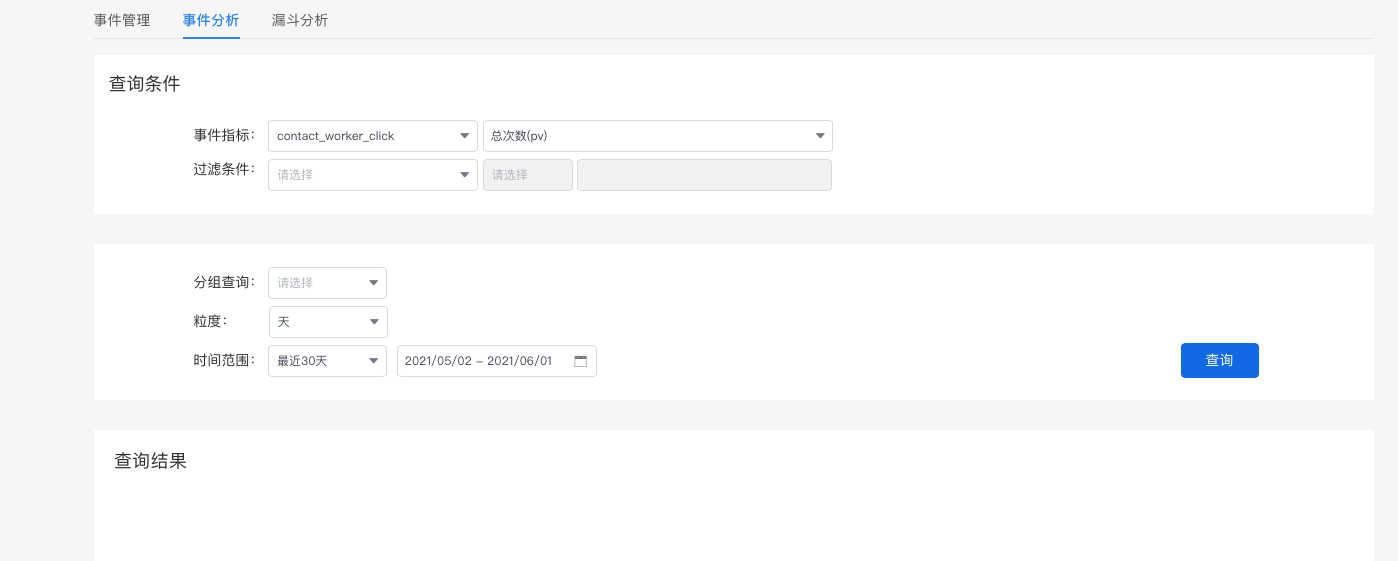Click the arrow on 总次数(pv) dropdown
1398x561 pixels.
pos(820,136)
